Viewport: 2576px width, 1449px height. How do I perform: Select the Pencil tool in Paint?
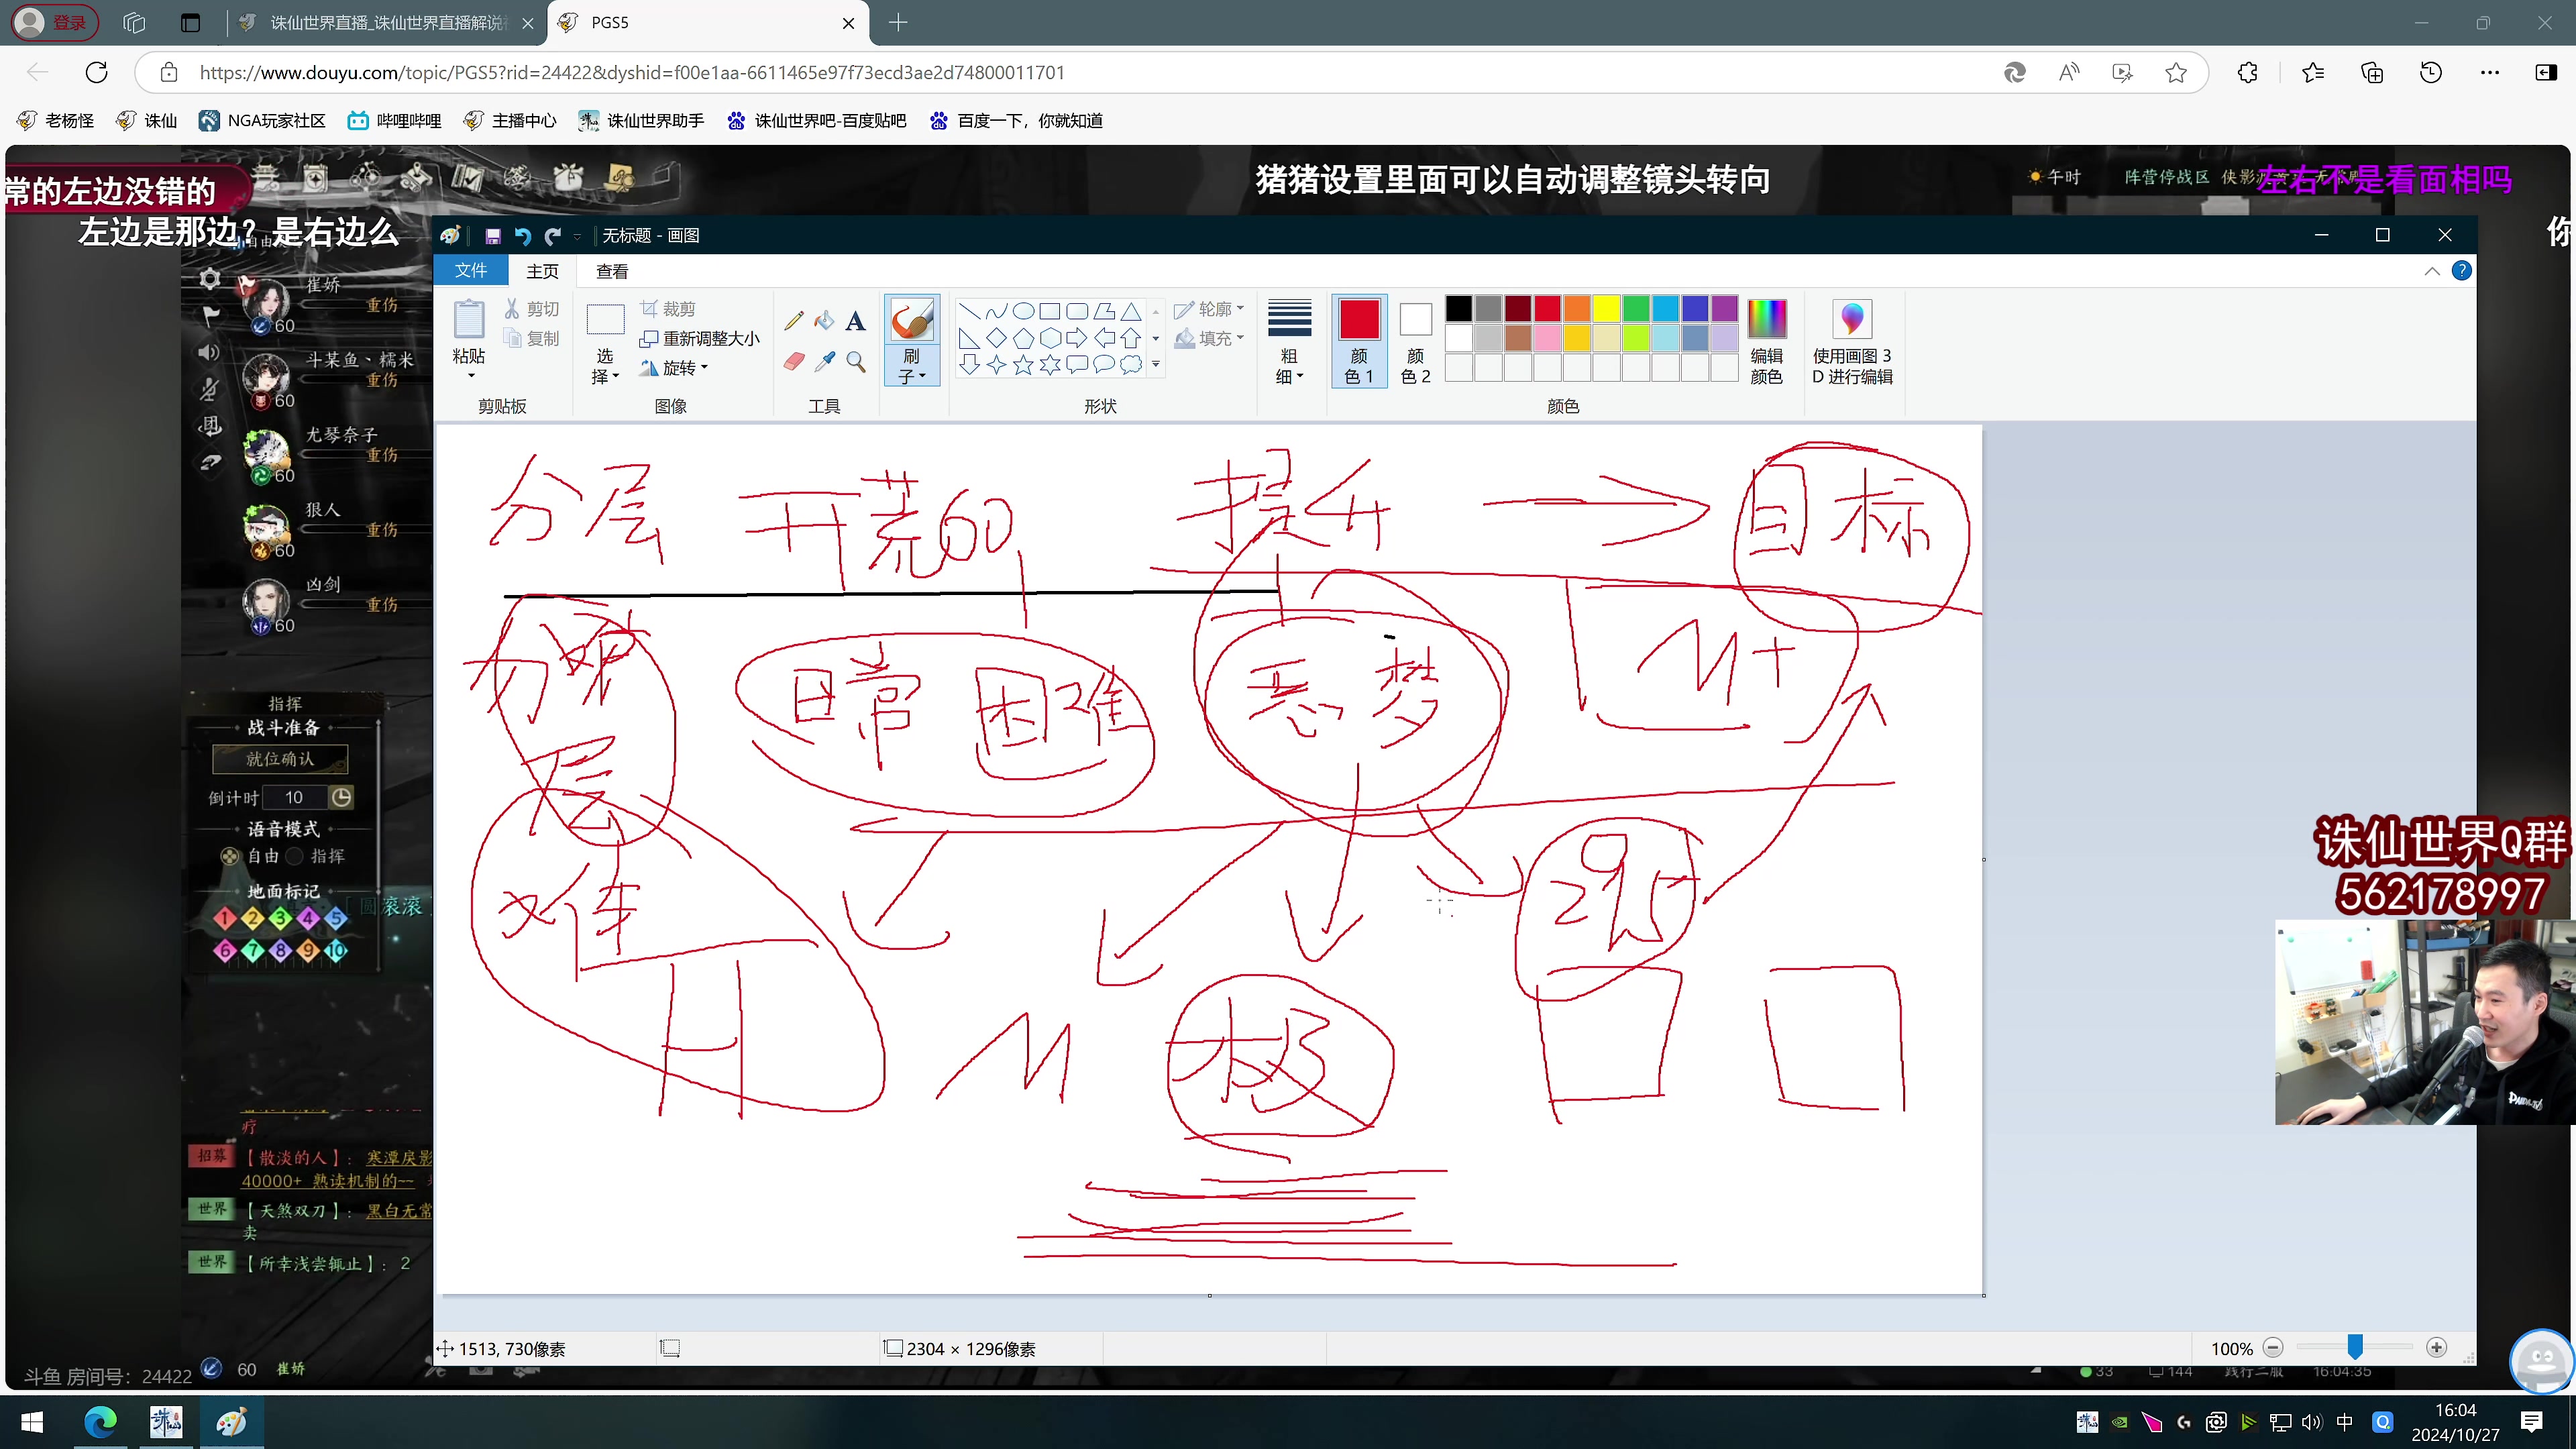click(x=794, y=320)
